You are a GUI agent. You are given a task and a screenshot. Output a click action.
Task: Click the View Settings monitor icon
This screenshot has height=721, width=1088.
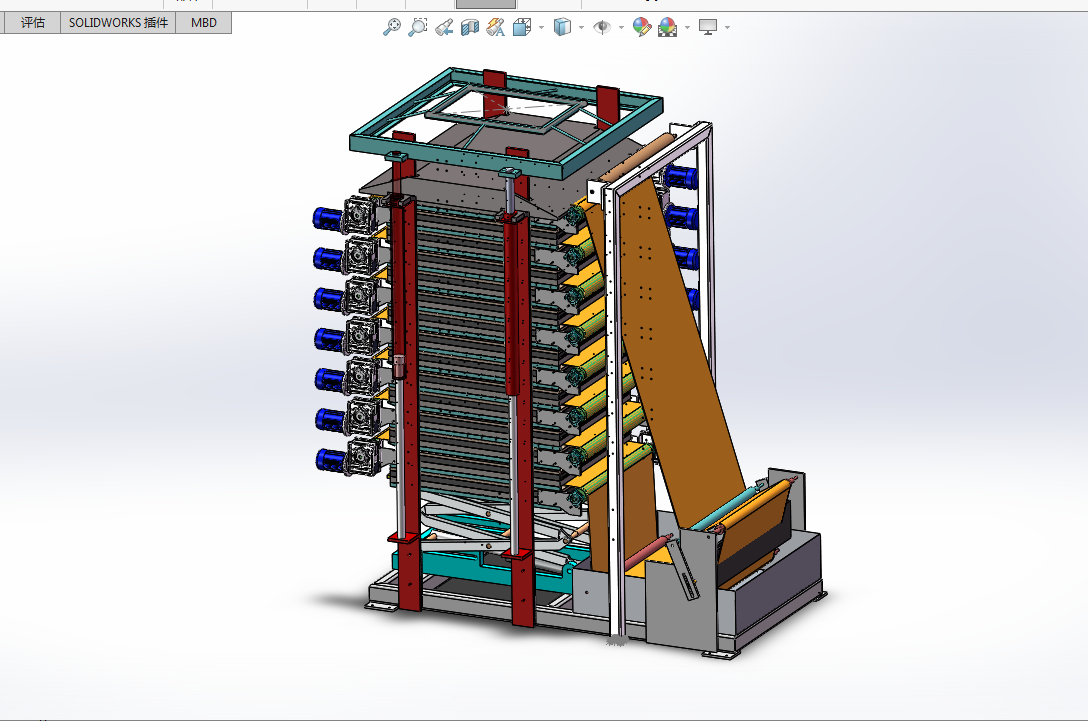coord(708,27)
